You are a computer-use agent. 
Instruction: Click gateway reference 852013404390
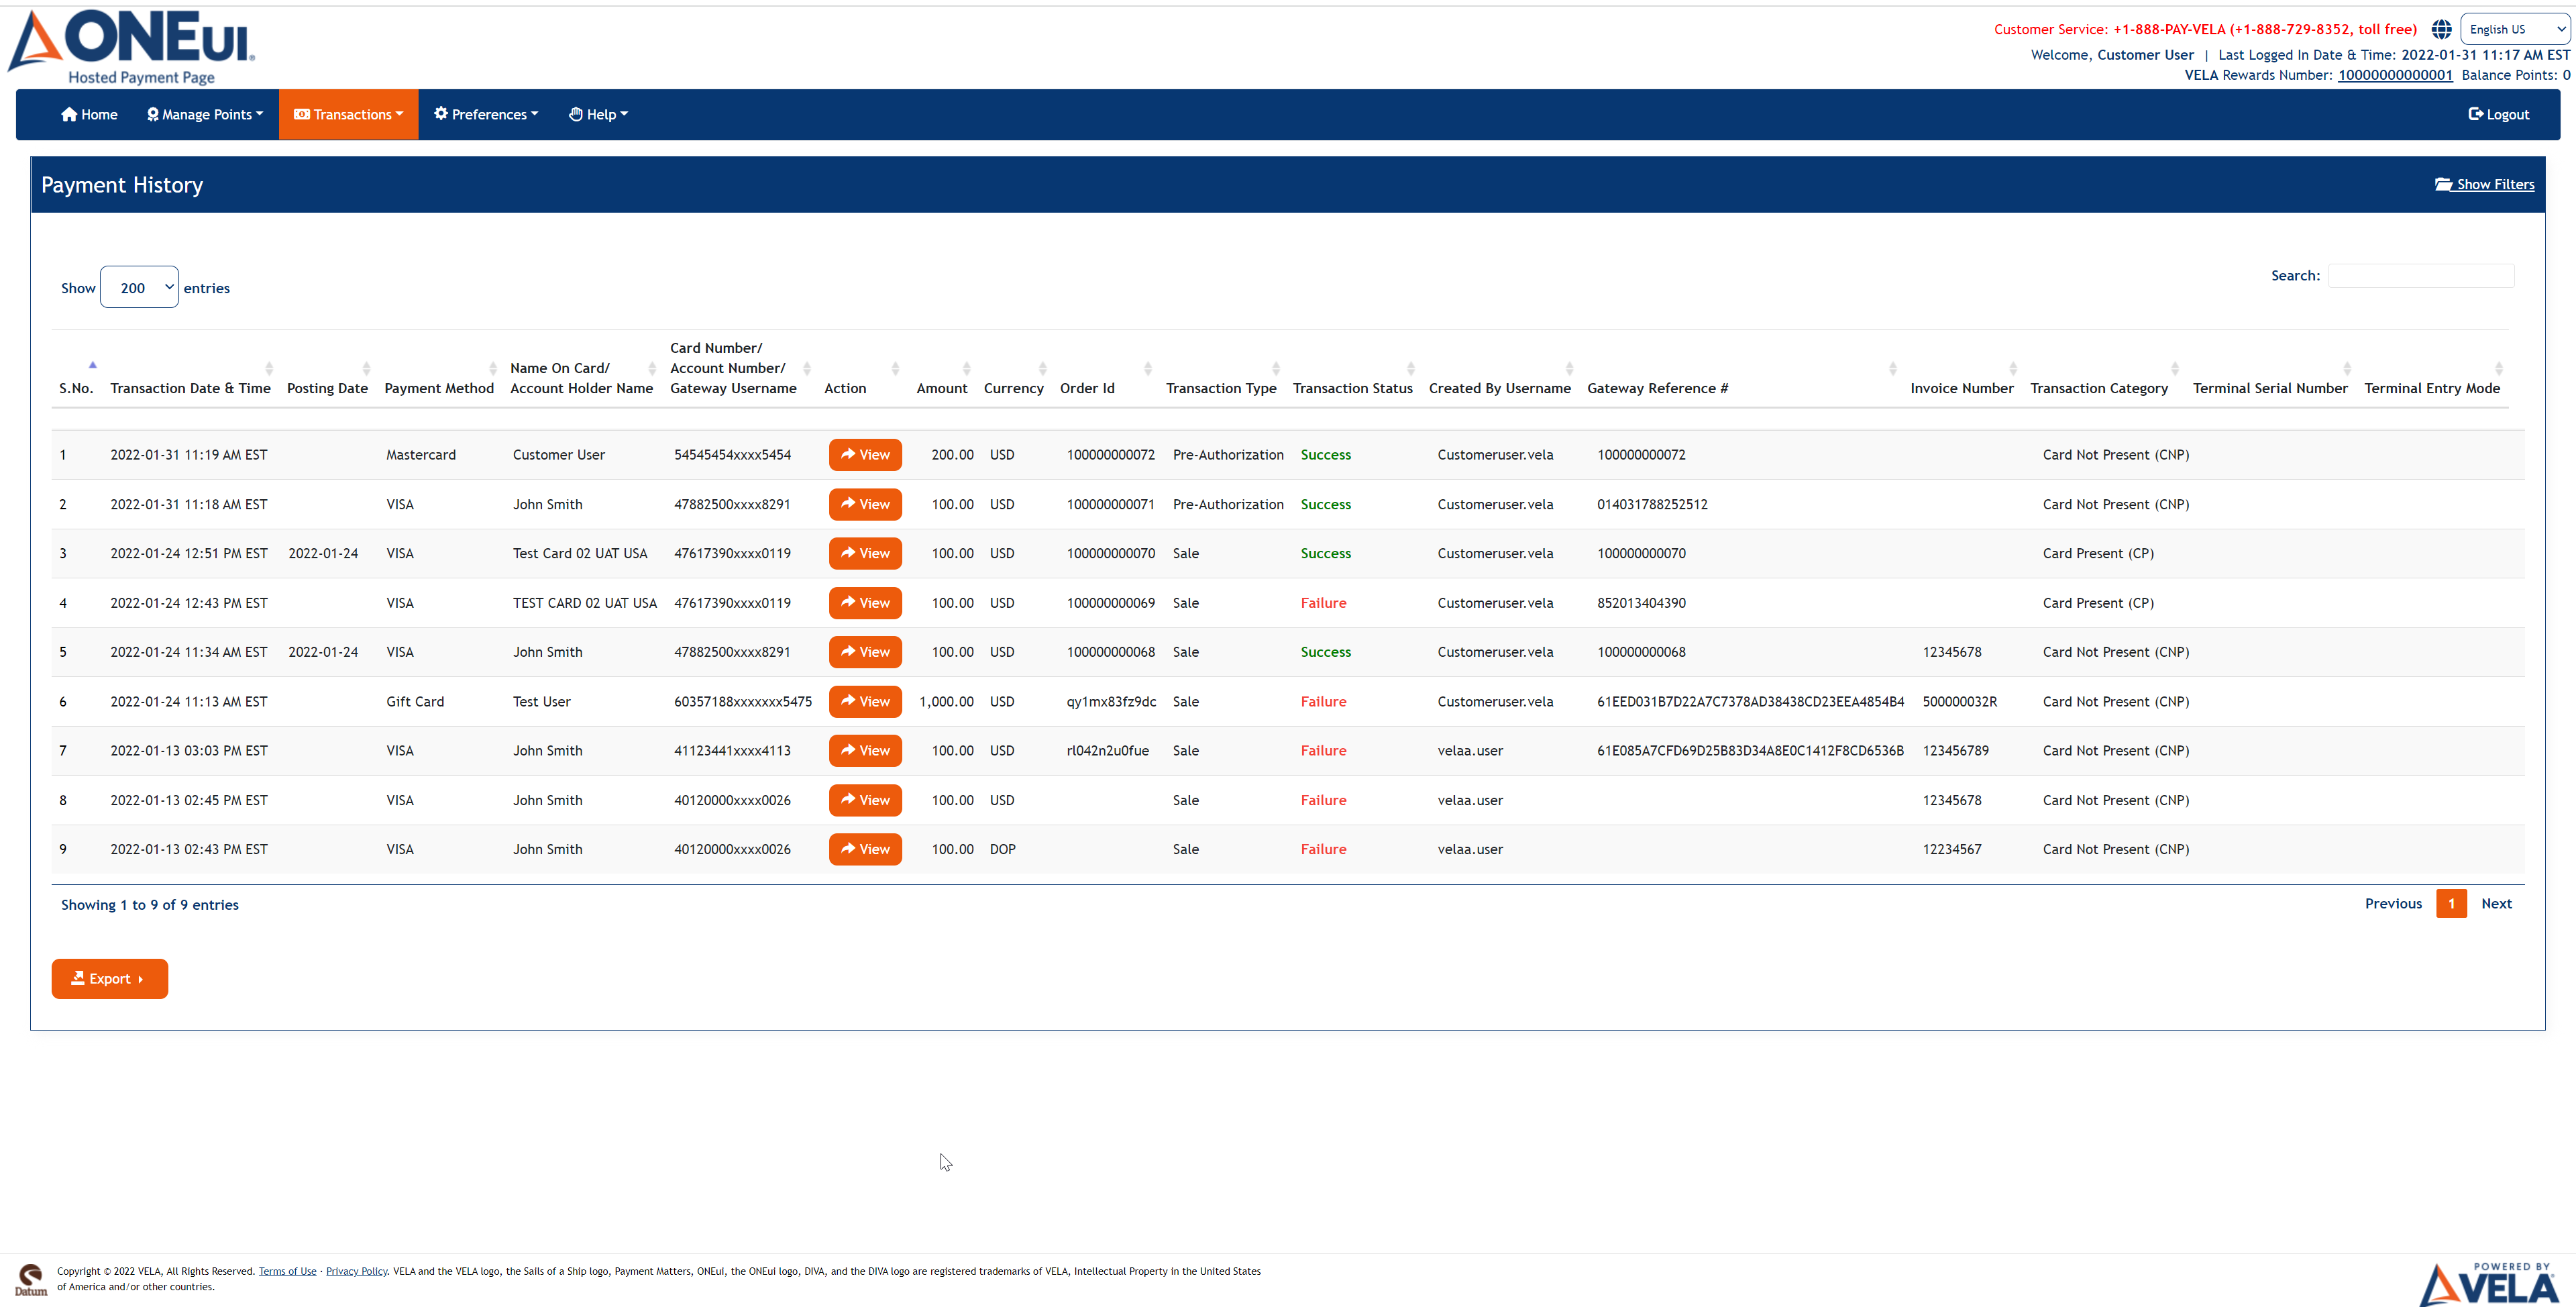coord(1641,603)
